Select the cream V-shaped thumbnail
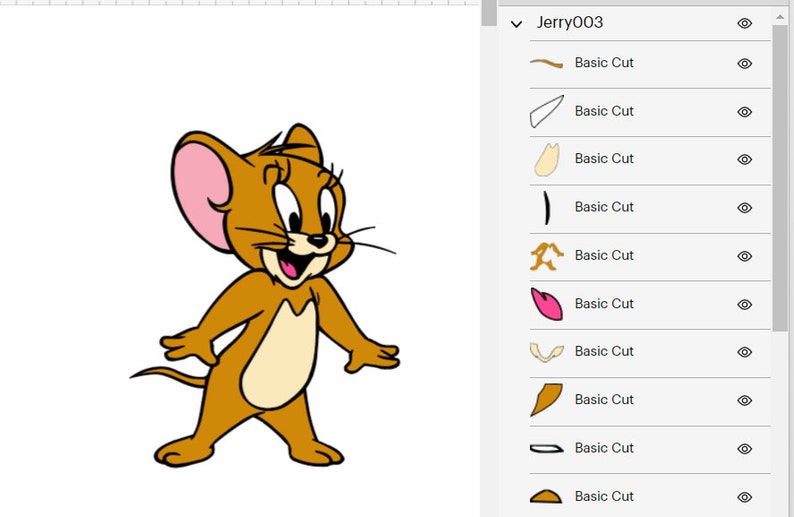 click(x=547, y=352)
